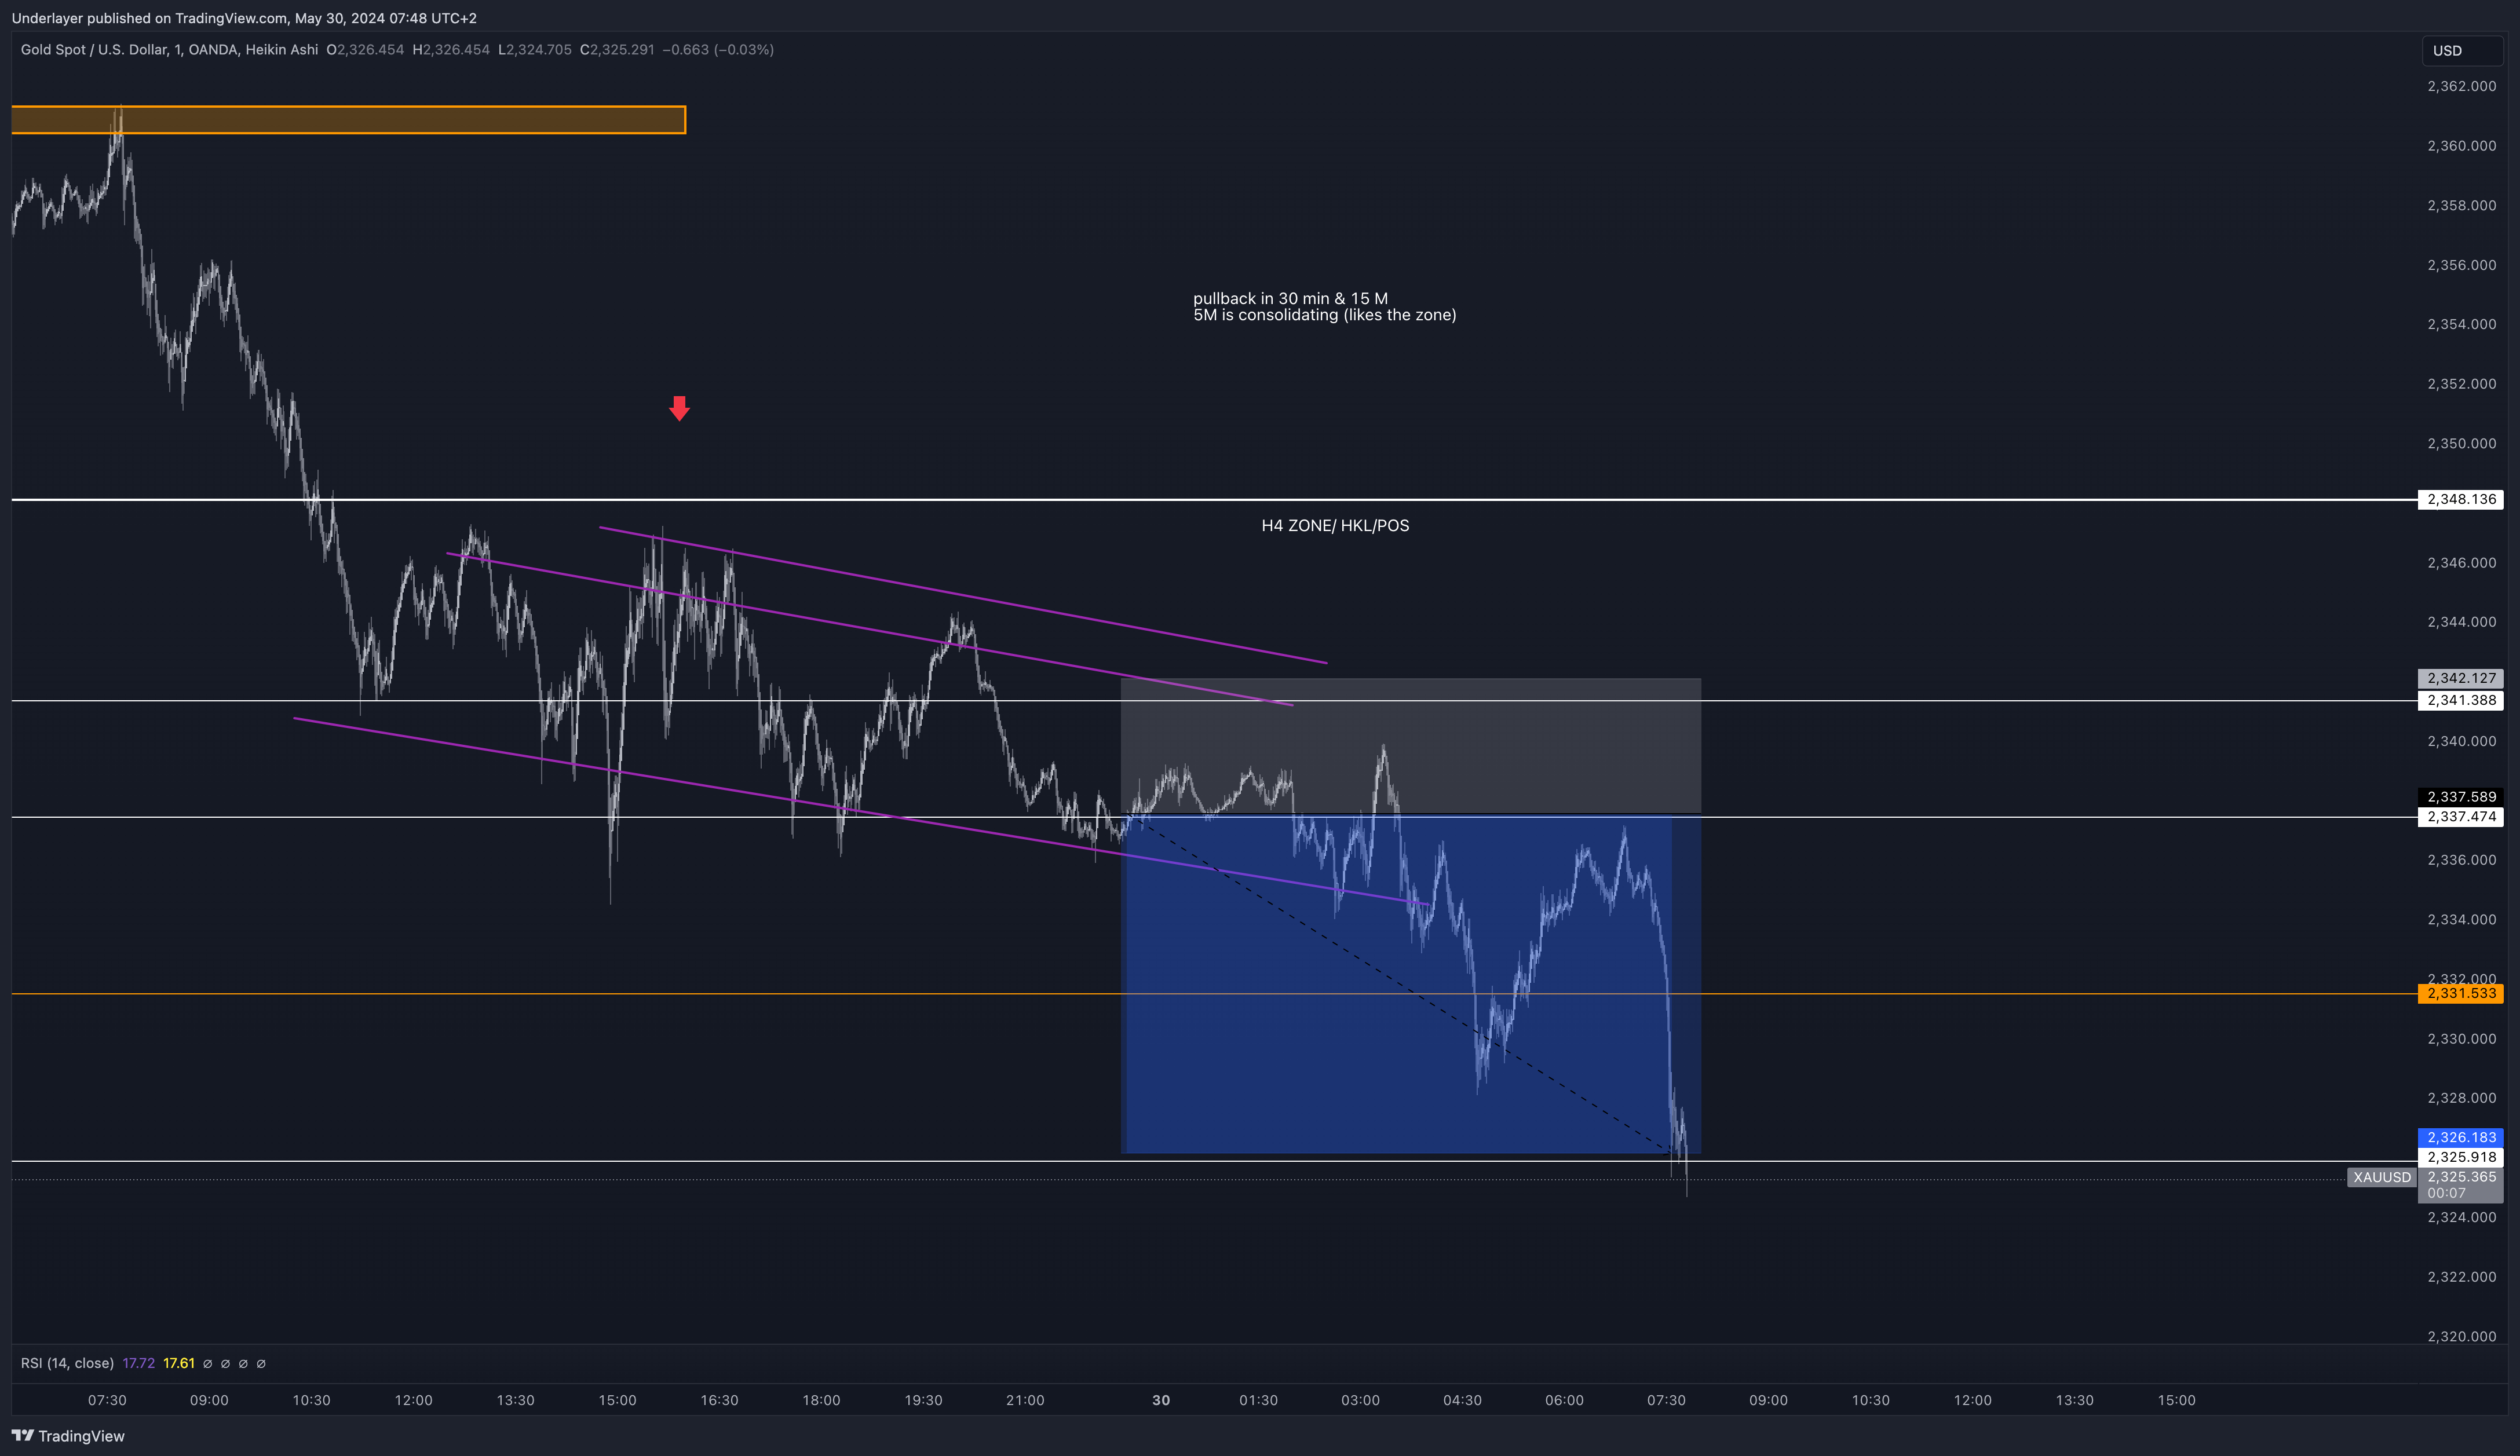This screenshot has height=1456, width=2520.
Task: Click the 2,328.000 price axis label
Action: pyautogui.click(x=2461, y=1098)
